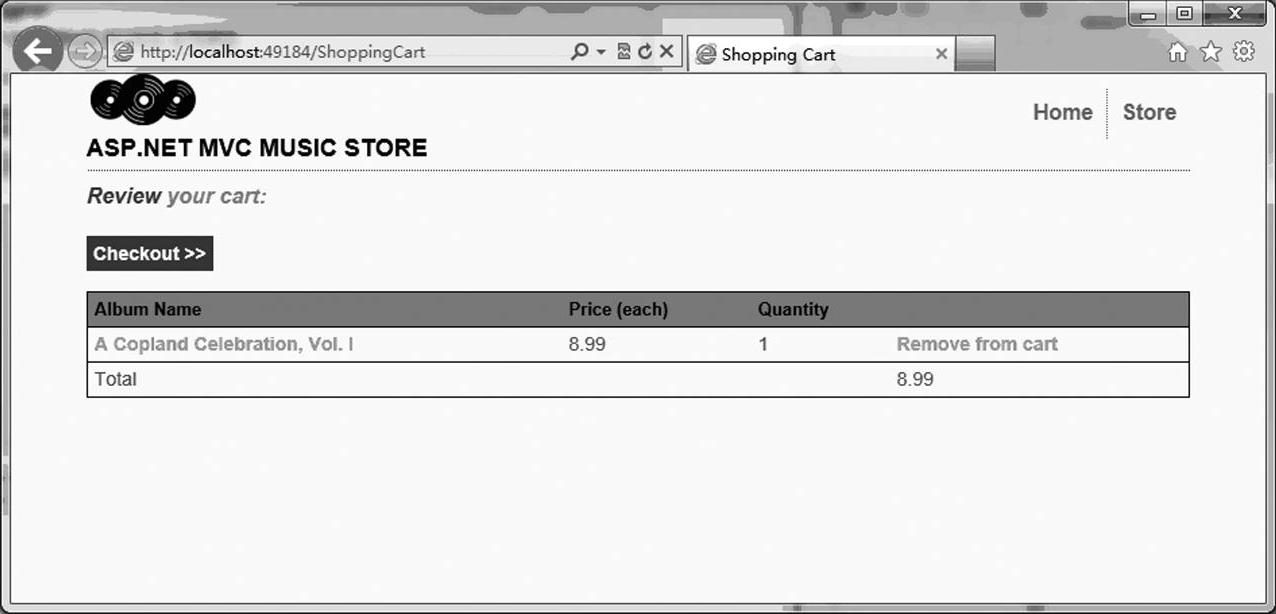Open the A Copland Celebration, Vol. I album link
The width and height of the screenshot is (1276, 614).
coord(224,344)
